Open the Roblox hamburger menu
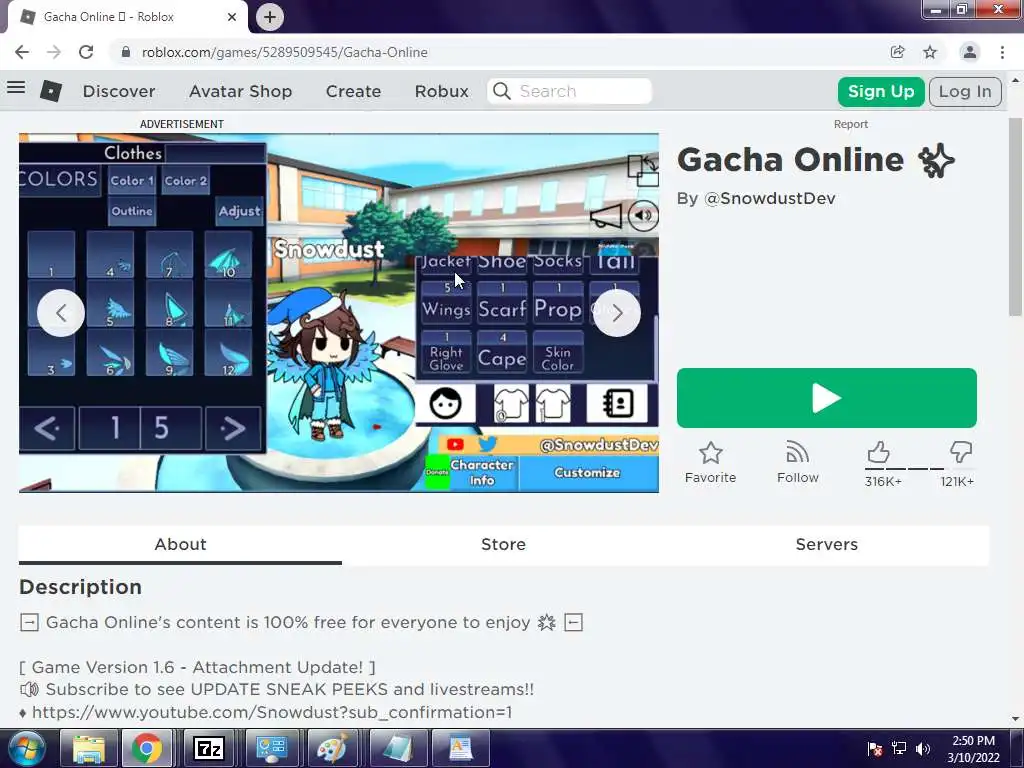Screen dimensions: 1024x768 [x=16, y=87]
